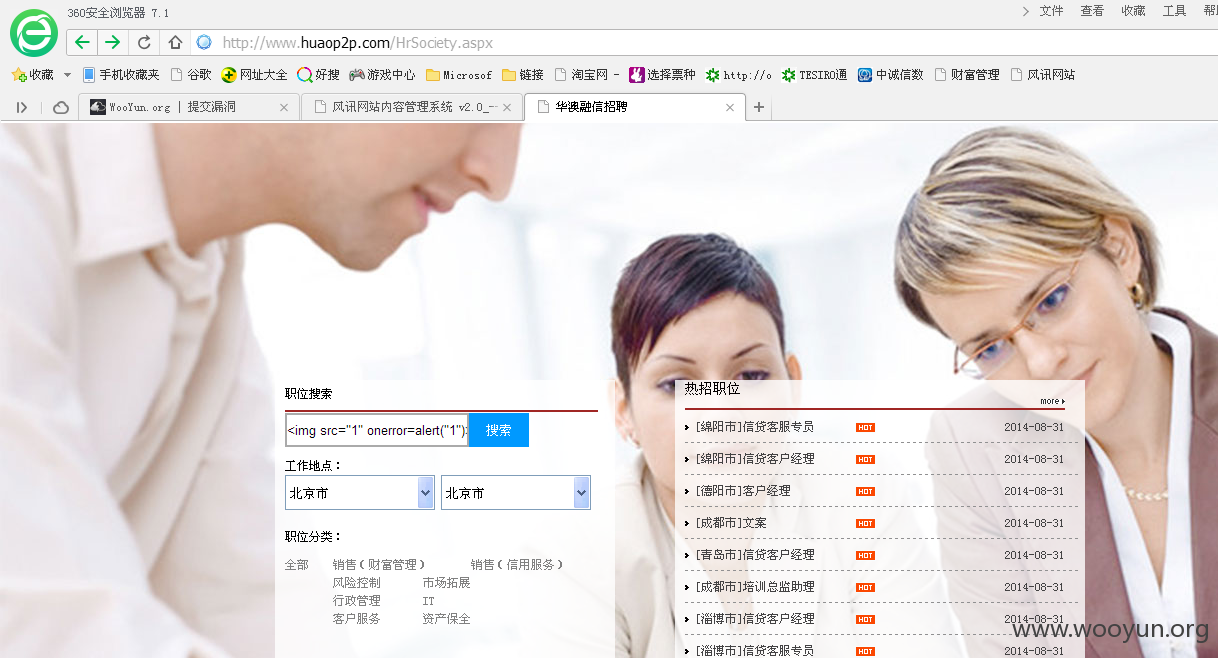The height and width of the screenshot is (658, 1218).
Task: Open the http://o bookmark
Action: 738,75
